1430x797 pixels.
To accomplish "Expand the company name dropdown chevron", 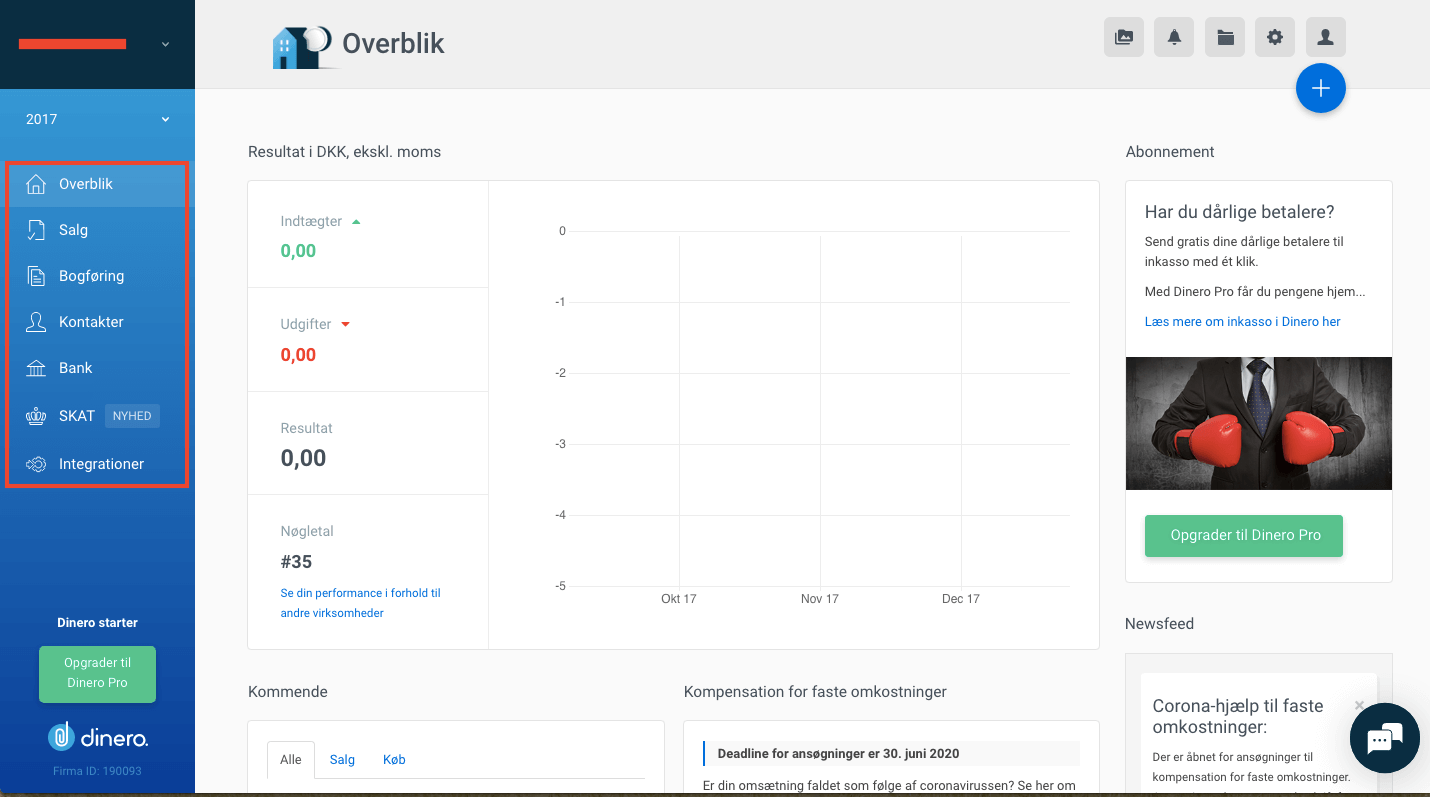I will tap(166, 44).
